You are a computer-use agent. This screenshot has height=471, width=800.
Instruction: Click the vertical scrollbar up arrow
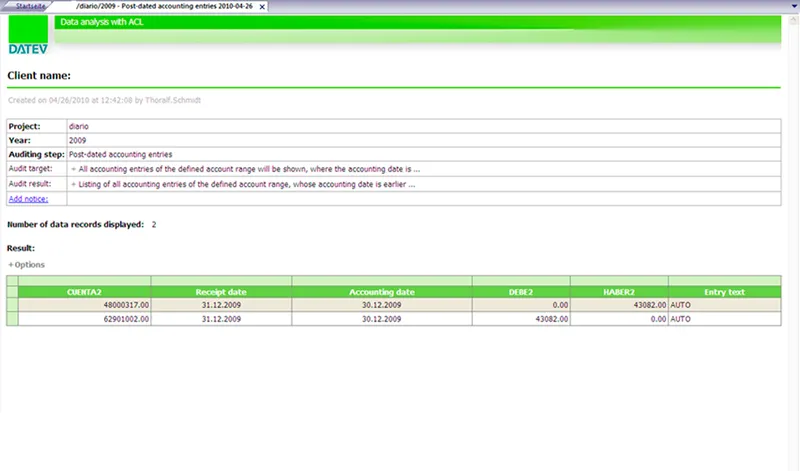click(x=793, y=20)
